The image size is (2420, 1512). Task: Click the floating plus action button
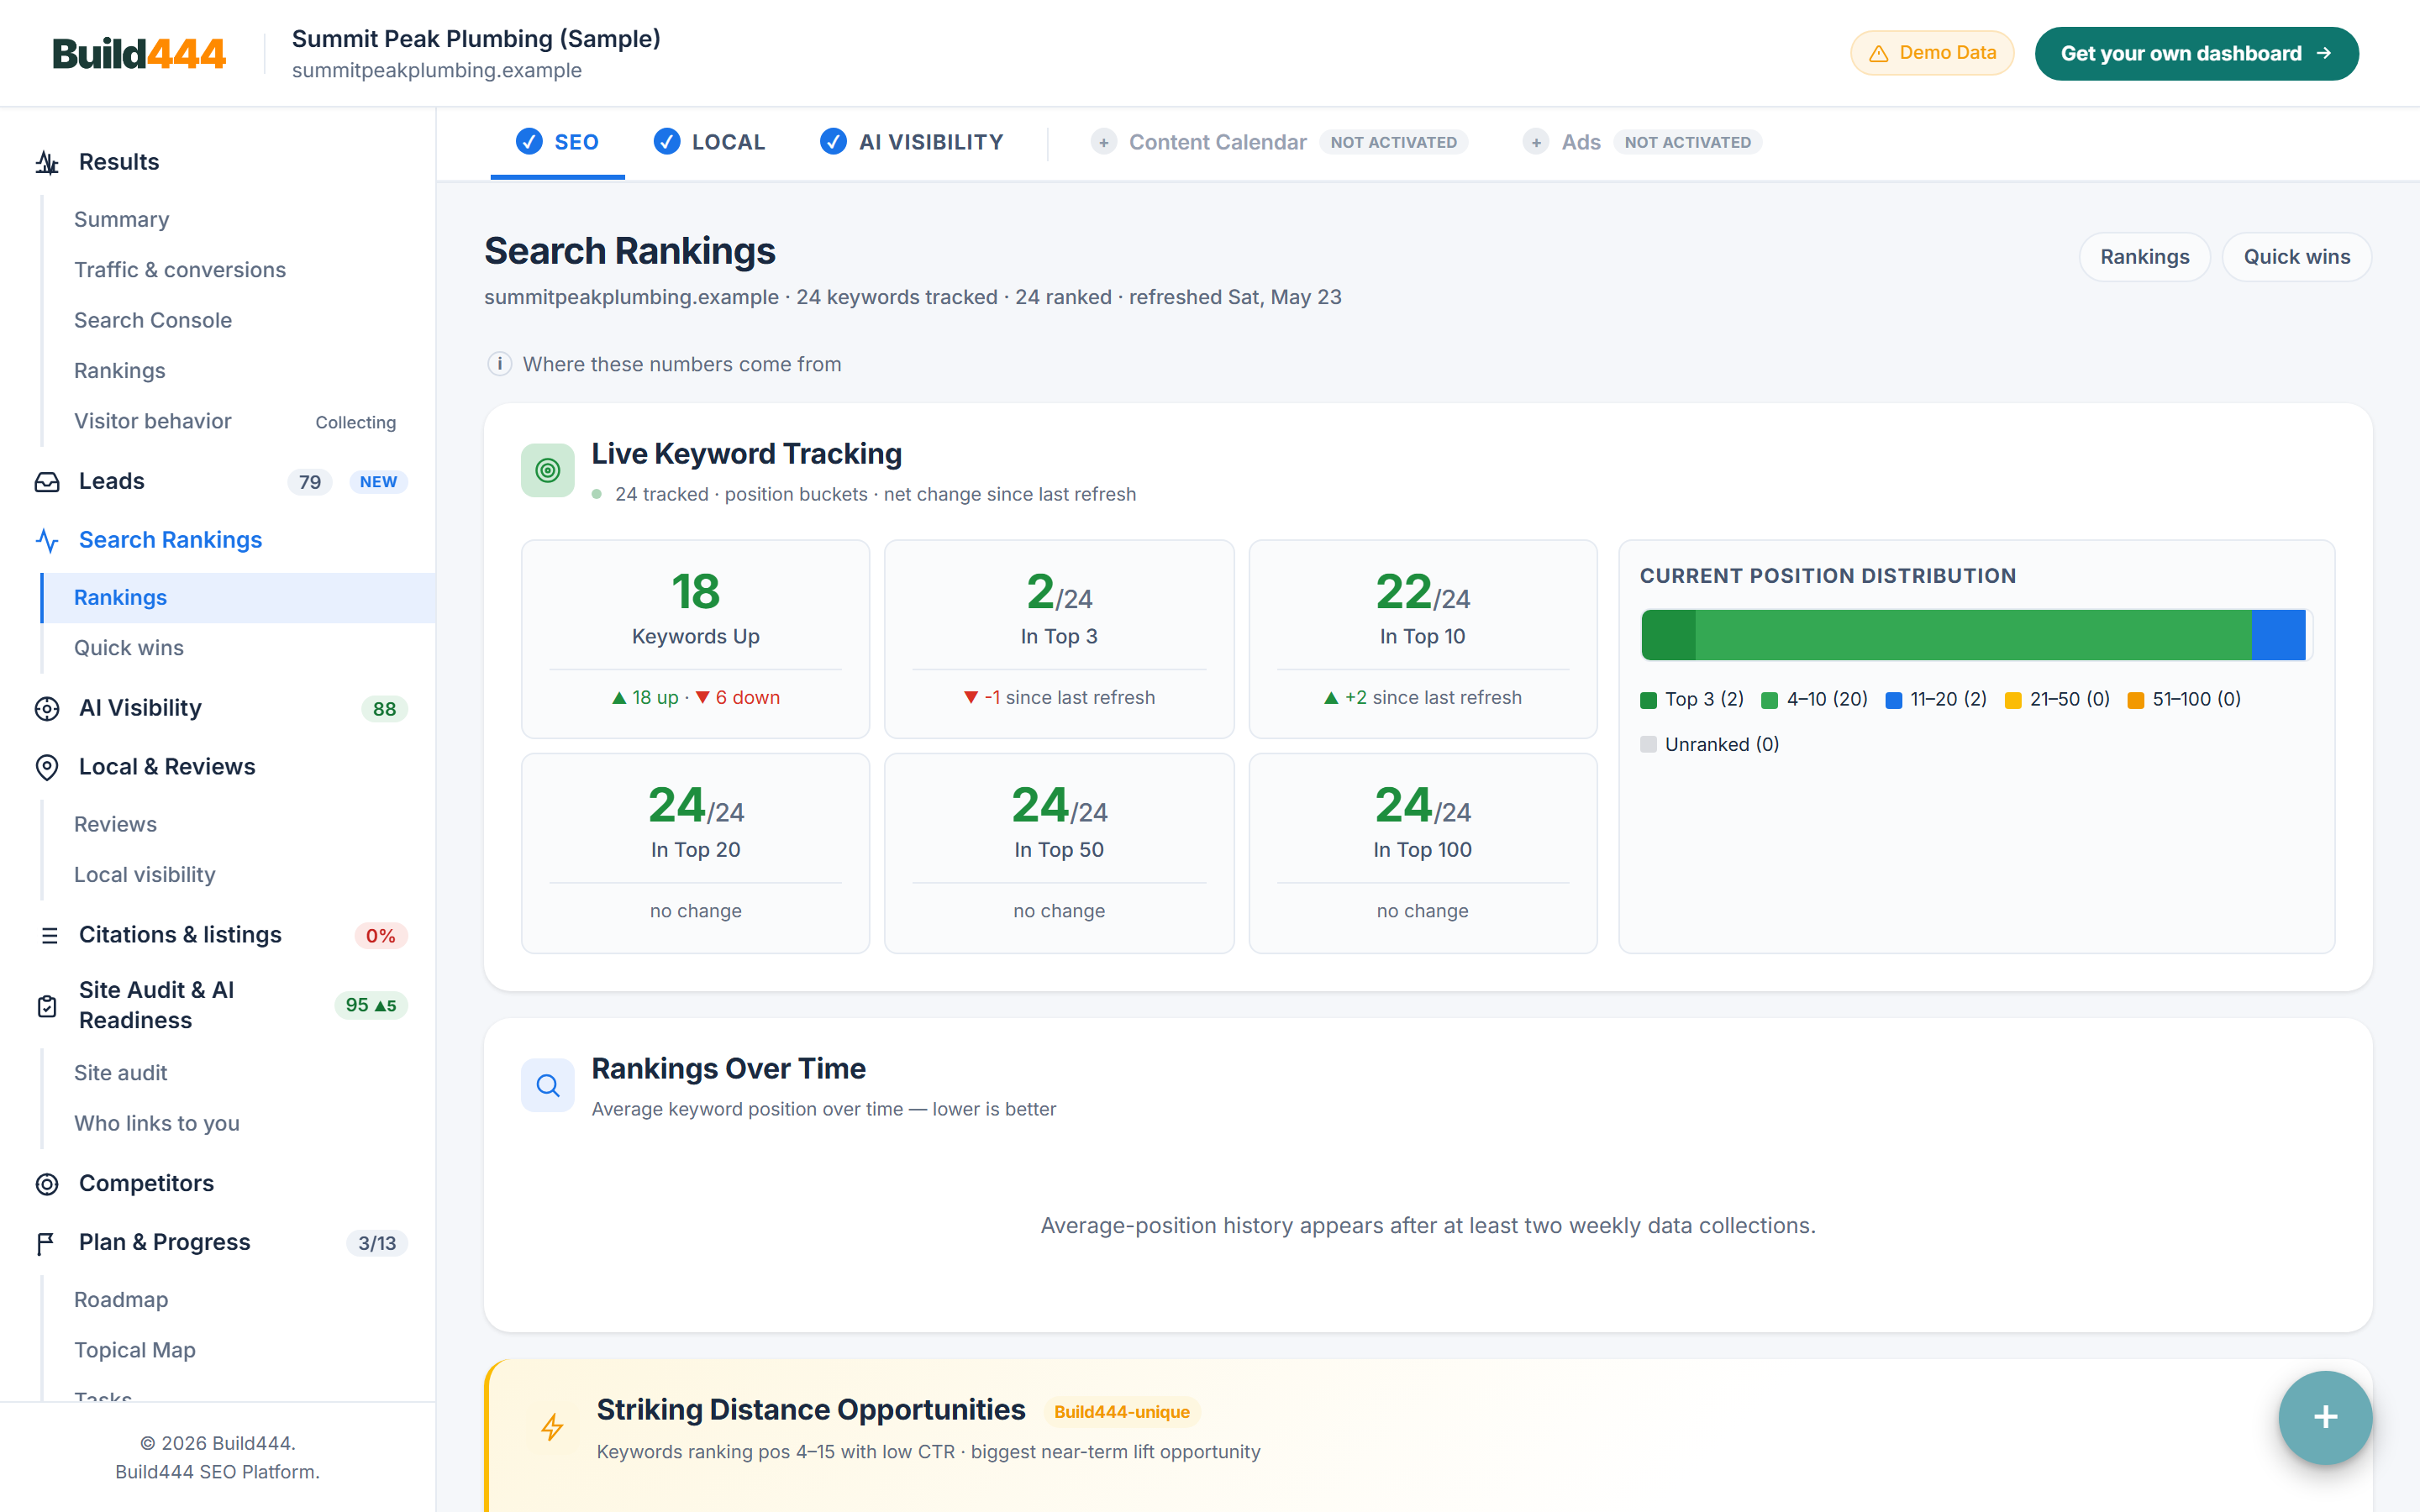[2325, 1417]
